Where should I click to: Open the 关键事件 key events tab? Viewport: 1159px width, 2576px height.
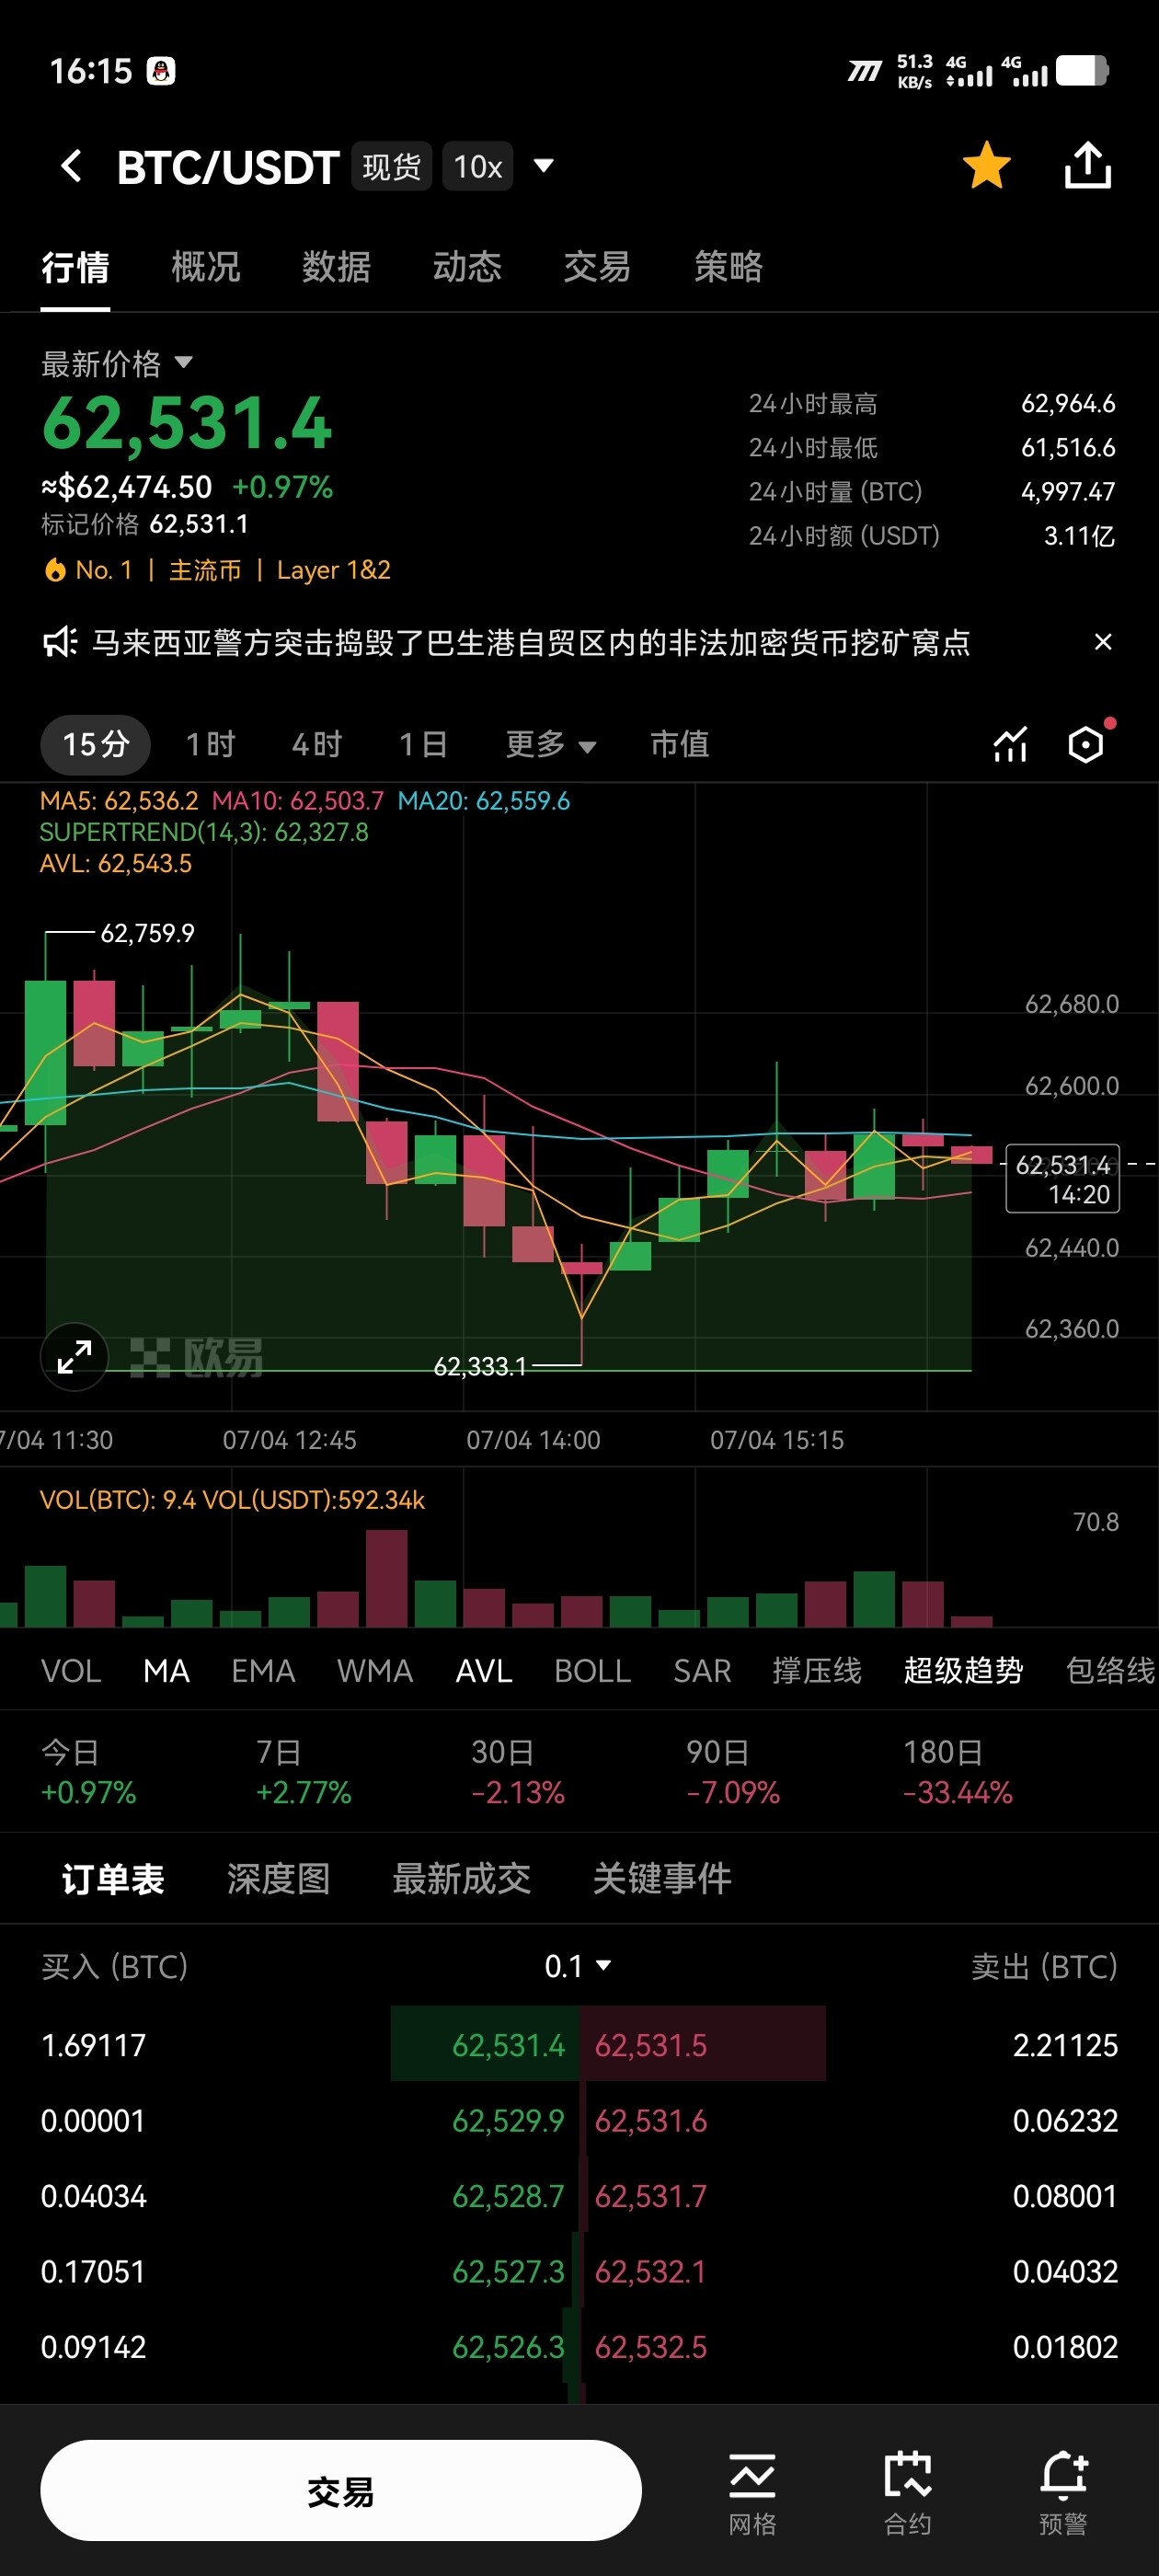click(x=662, y=1879)
